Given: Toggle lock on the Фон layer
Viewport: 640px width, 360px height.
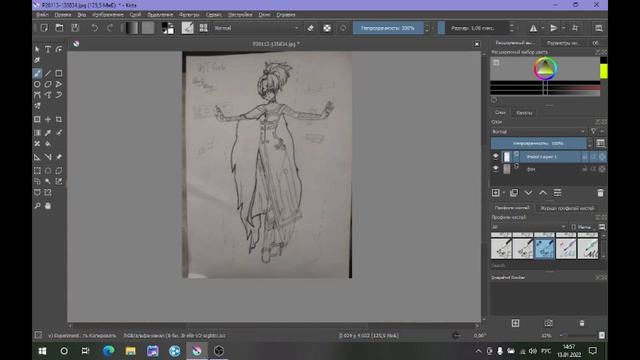Looking at the screenshot, I should click(584, 169).
